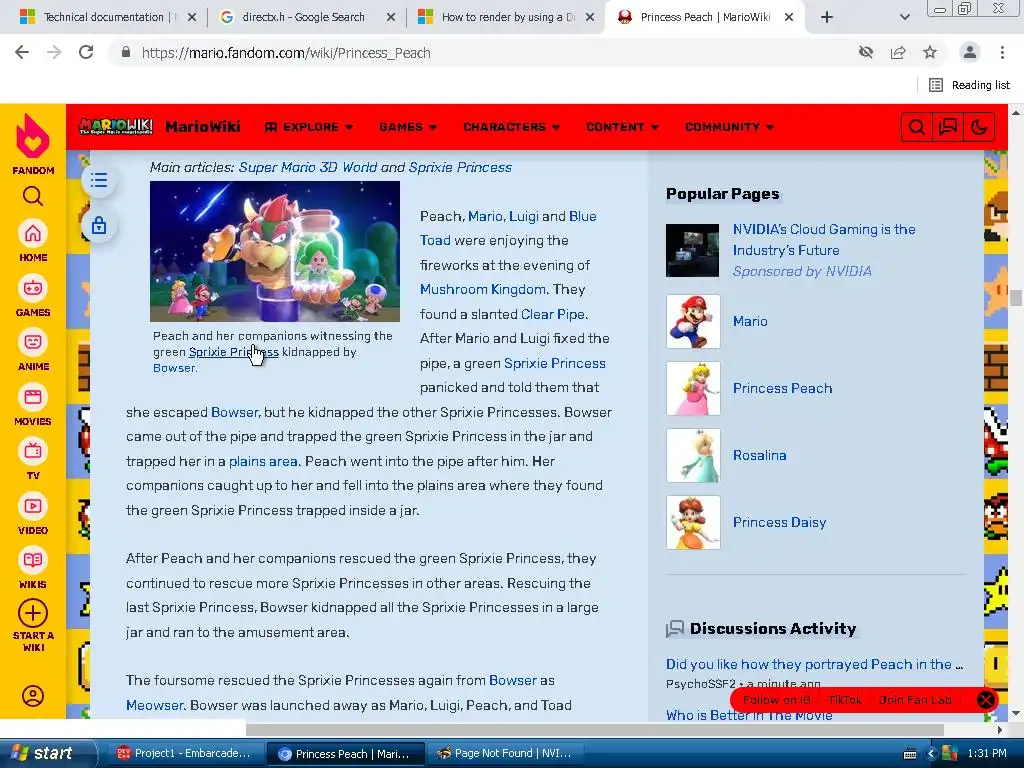Click the page lock icon button
Image resolution: width=1024 pixels, height=768 pixels.
99,225
